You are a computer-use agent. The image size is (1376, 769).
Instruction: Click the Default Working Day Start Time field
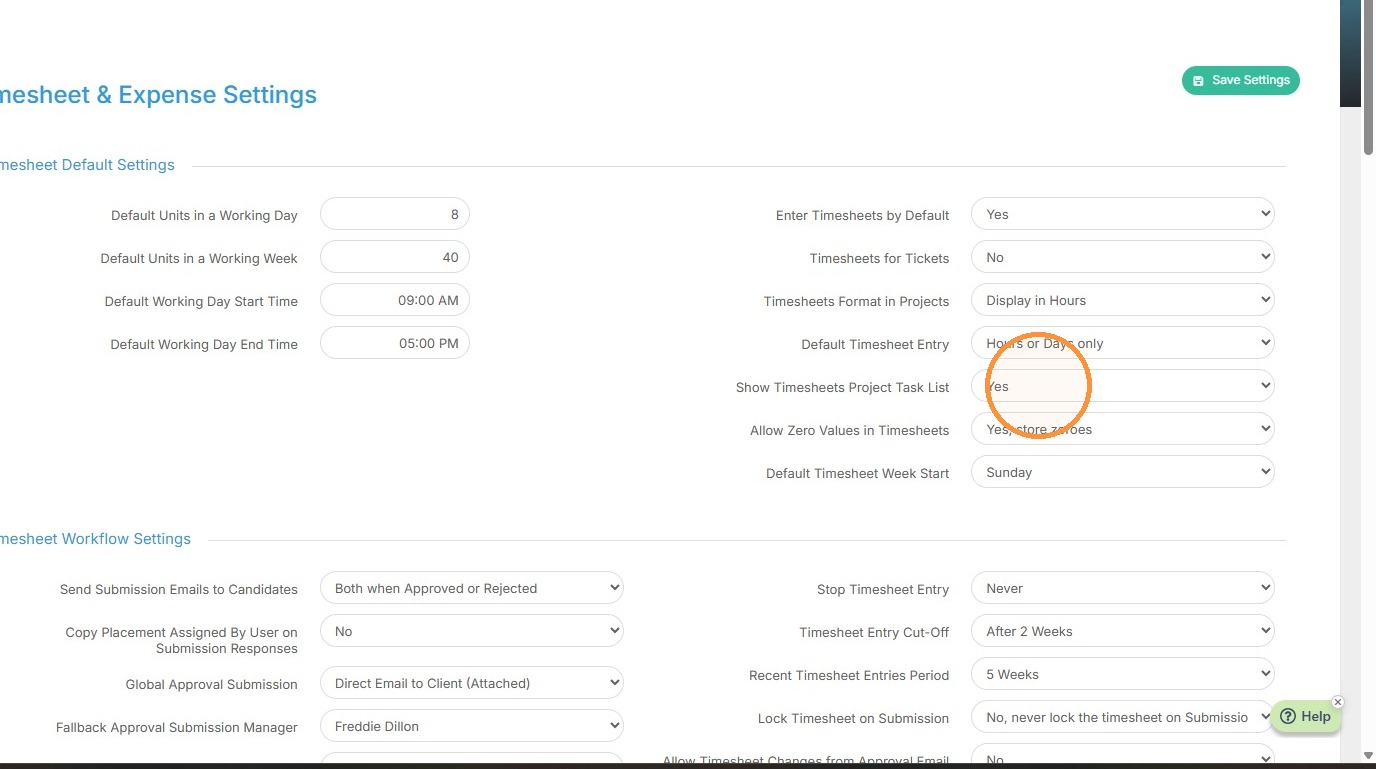(x=394, y=300)
